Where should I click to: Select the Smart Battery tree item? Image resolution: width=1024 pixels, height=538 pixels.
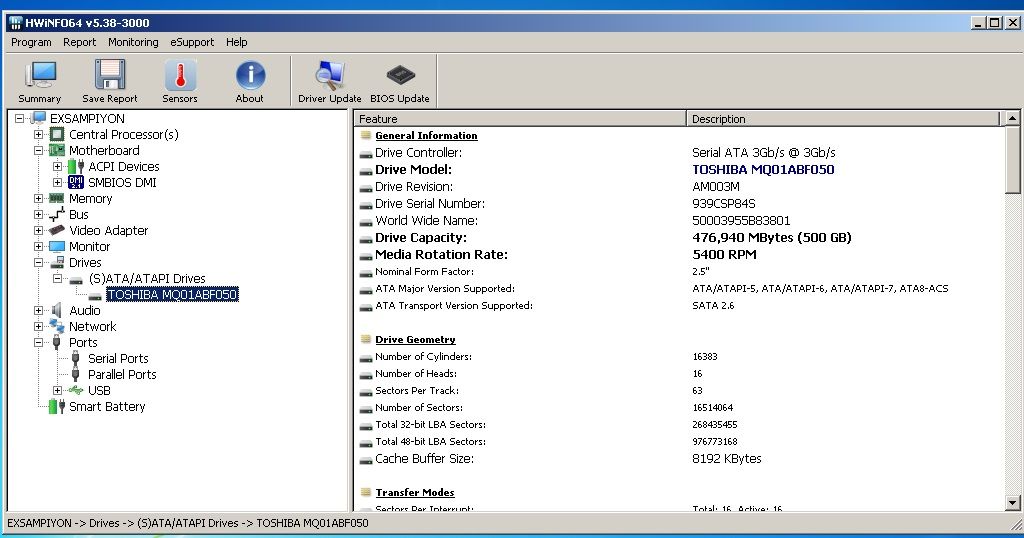click(x=107, y=406)
